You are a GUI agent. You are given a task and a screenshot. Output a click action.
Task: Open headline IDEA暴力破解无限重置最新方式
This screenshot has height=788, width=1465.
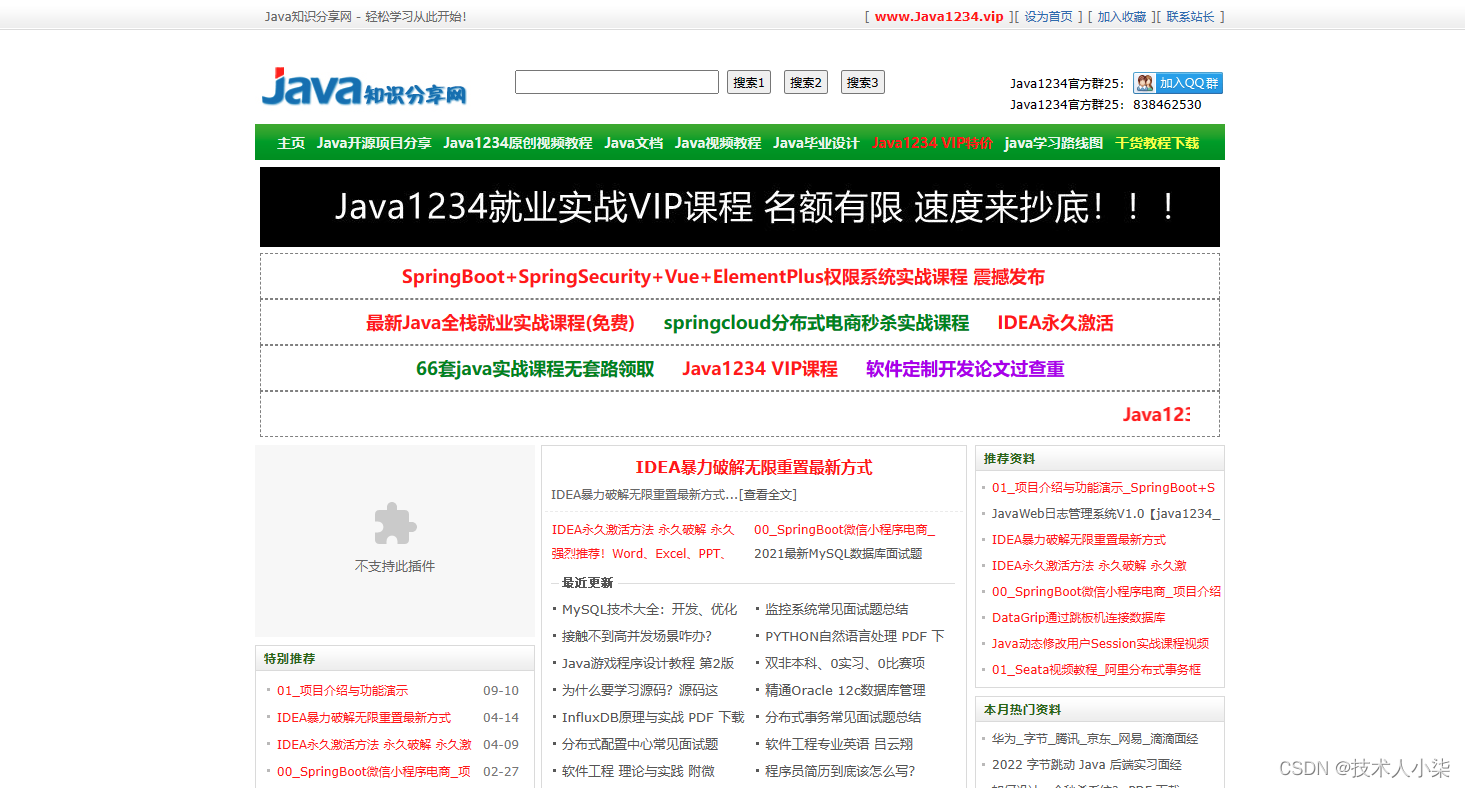tap(754, 467)
